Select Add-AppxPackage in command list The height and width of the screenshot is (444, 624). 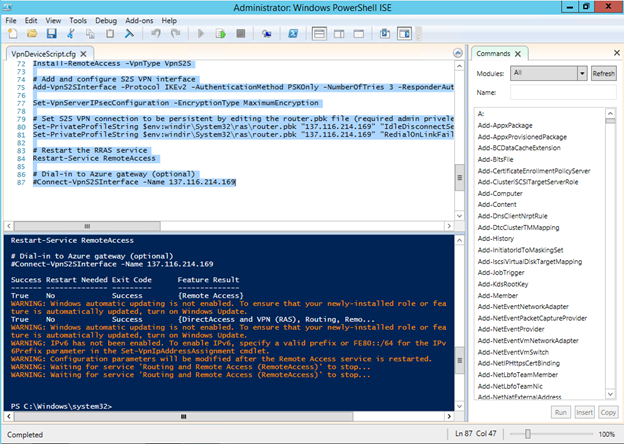click(x=505, y=125)
